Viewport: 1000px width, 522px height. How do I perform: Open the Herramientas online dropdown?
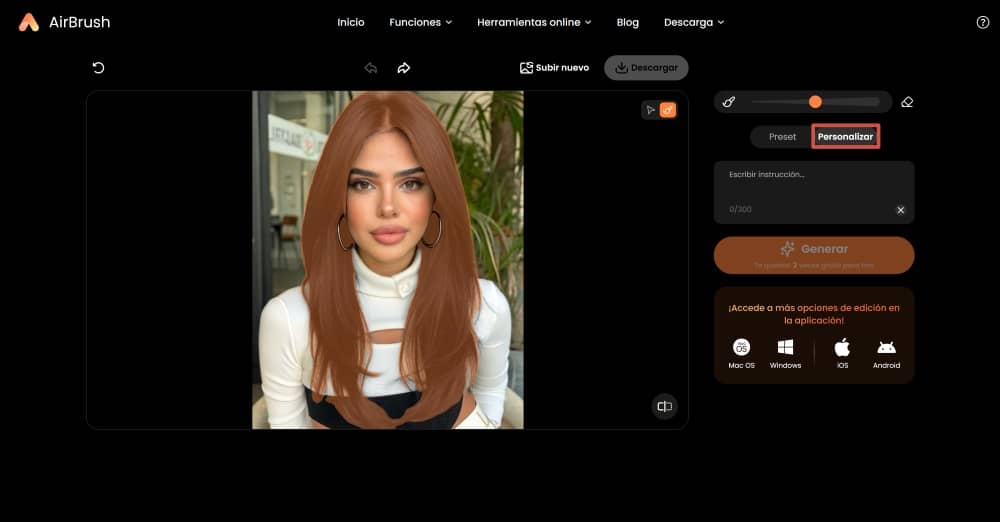point(534,22)
